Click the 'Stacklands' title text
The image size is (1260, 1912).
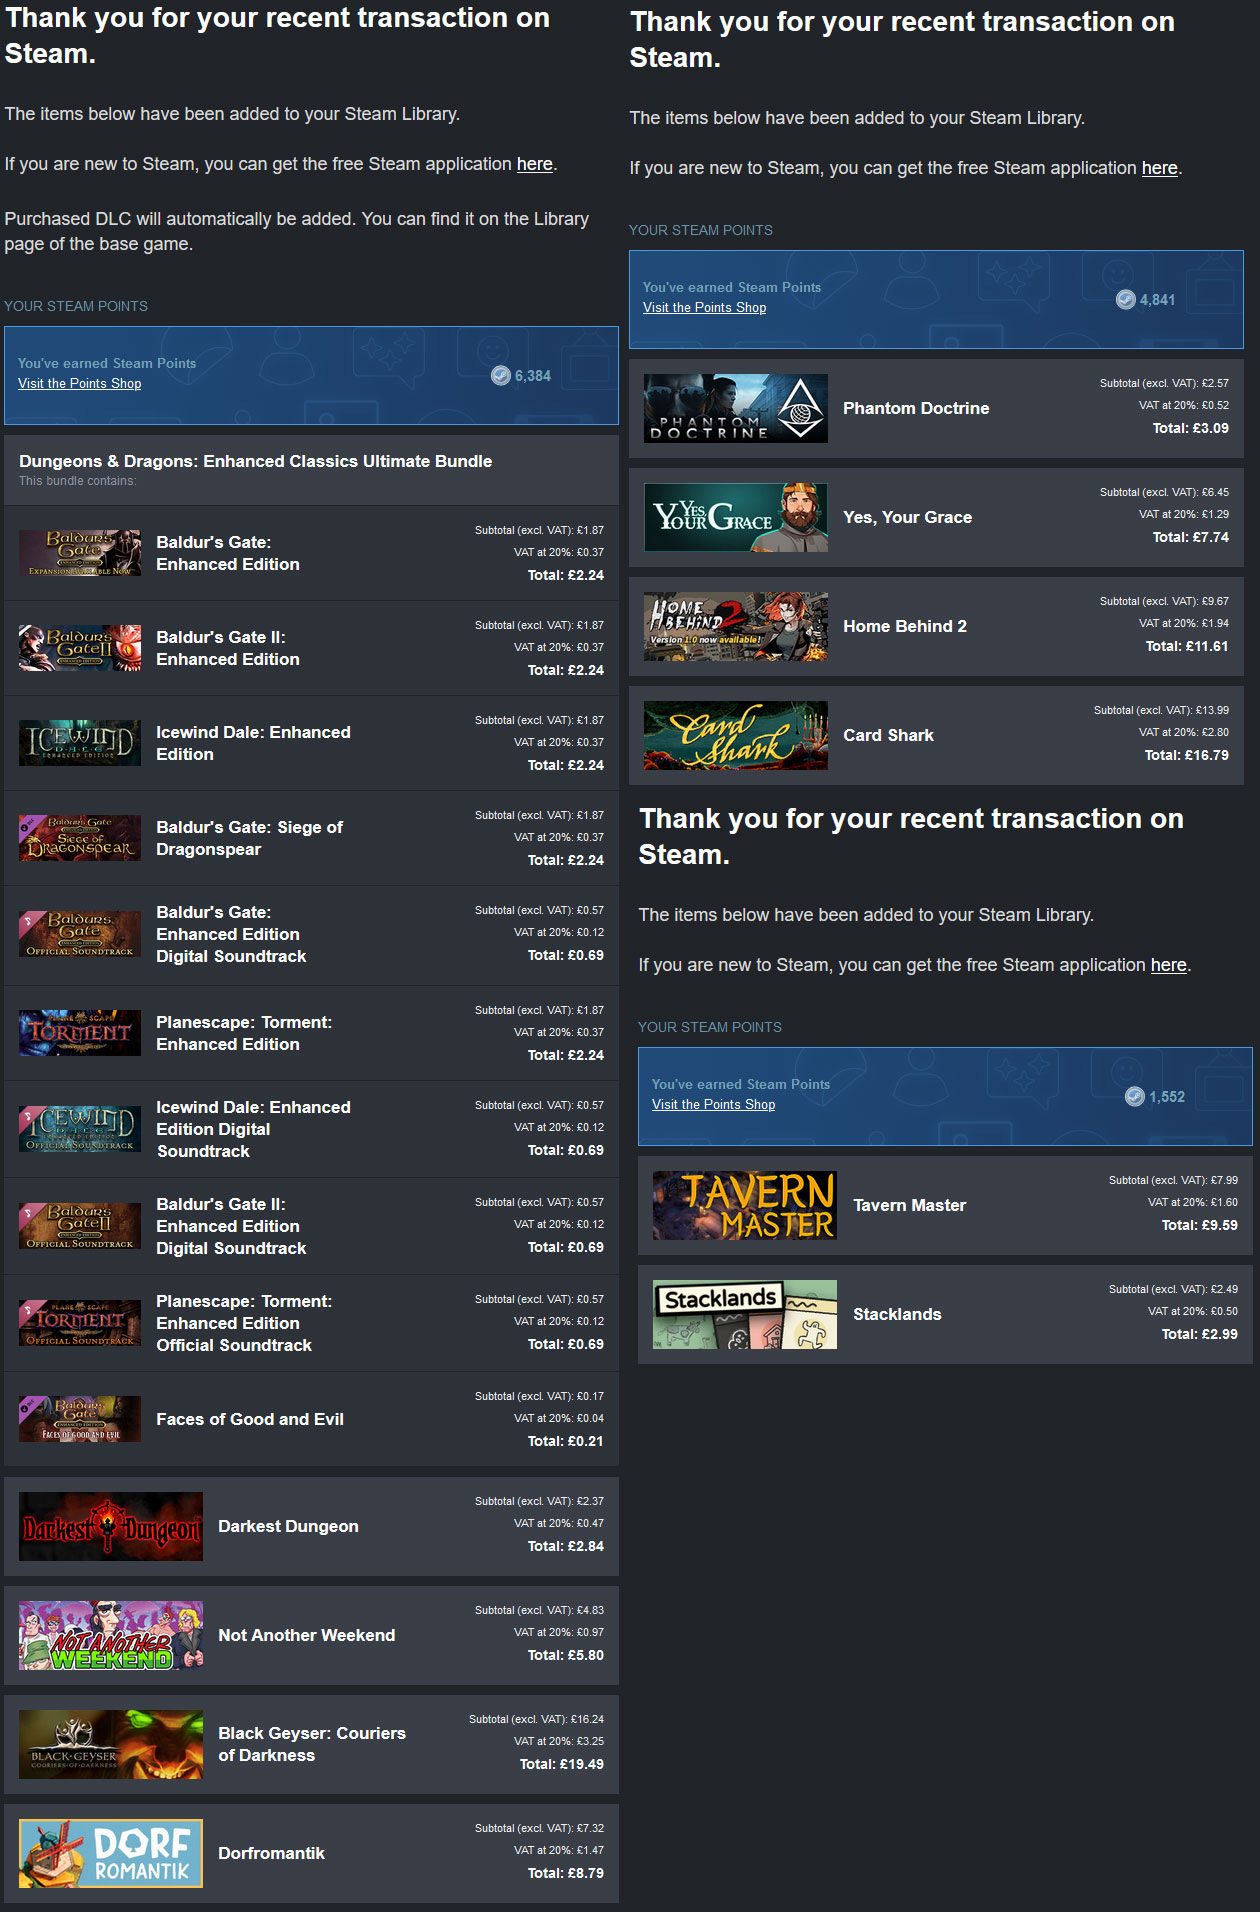897,1314
